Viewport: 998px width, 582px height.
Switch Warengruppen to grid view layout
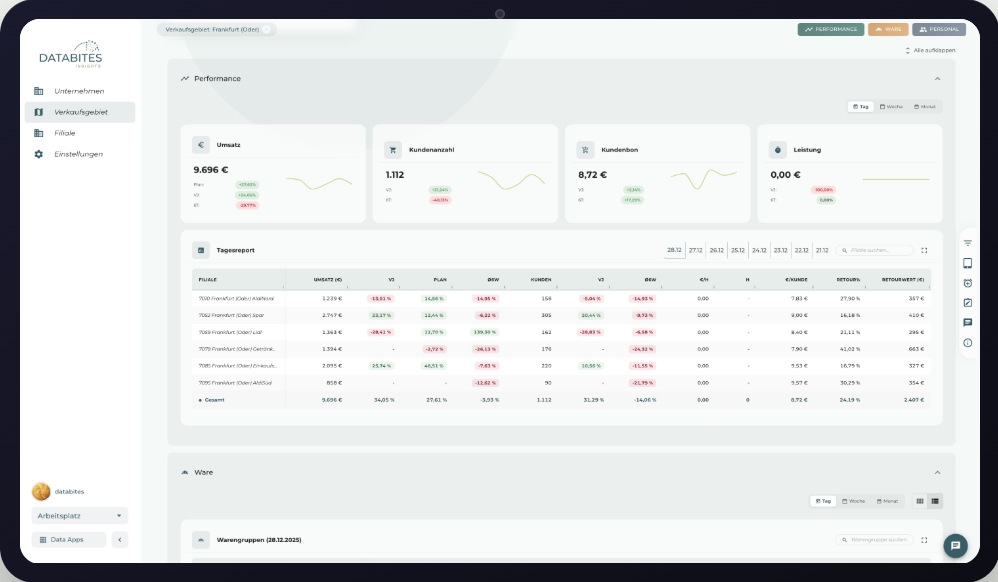pyautogui.click(x=919, y=501)
